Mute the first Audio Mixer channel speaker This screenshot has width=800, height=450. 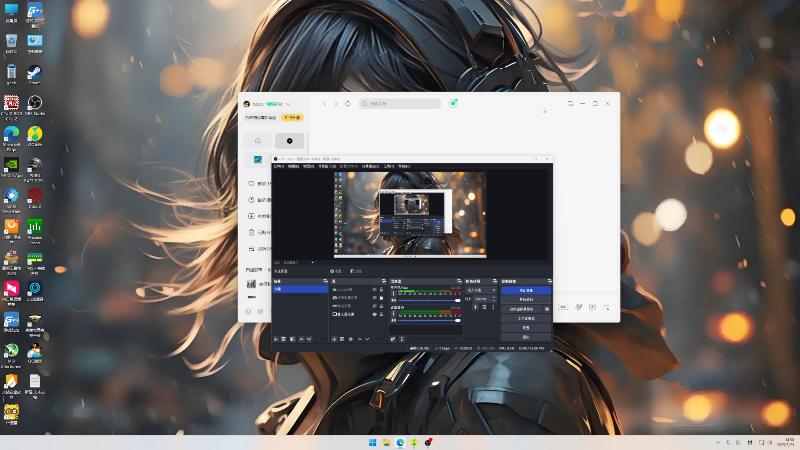393,300
